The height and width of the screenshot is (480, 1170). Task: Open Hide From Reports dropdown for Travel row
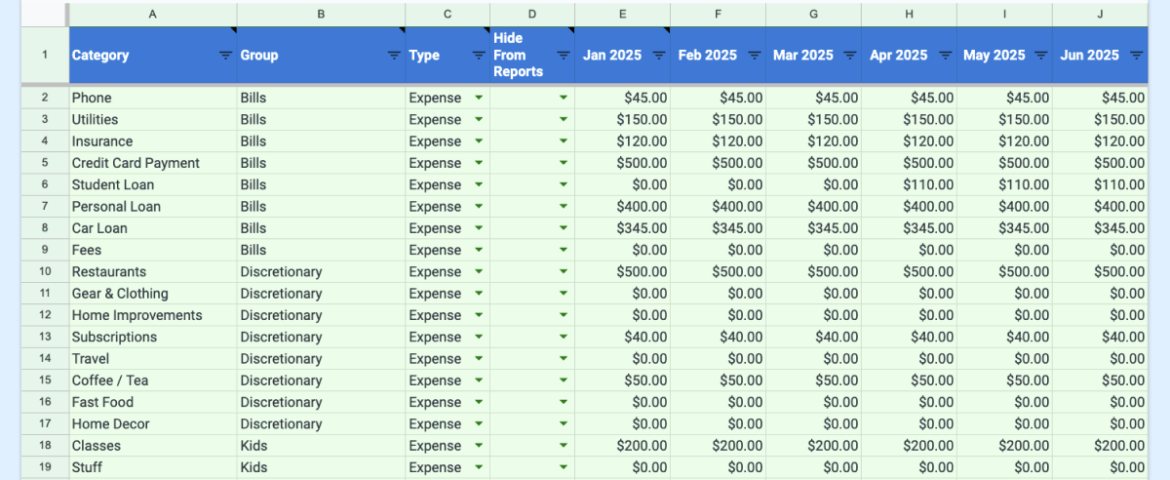click(x=563, y=358)
